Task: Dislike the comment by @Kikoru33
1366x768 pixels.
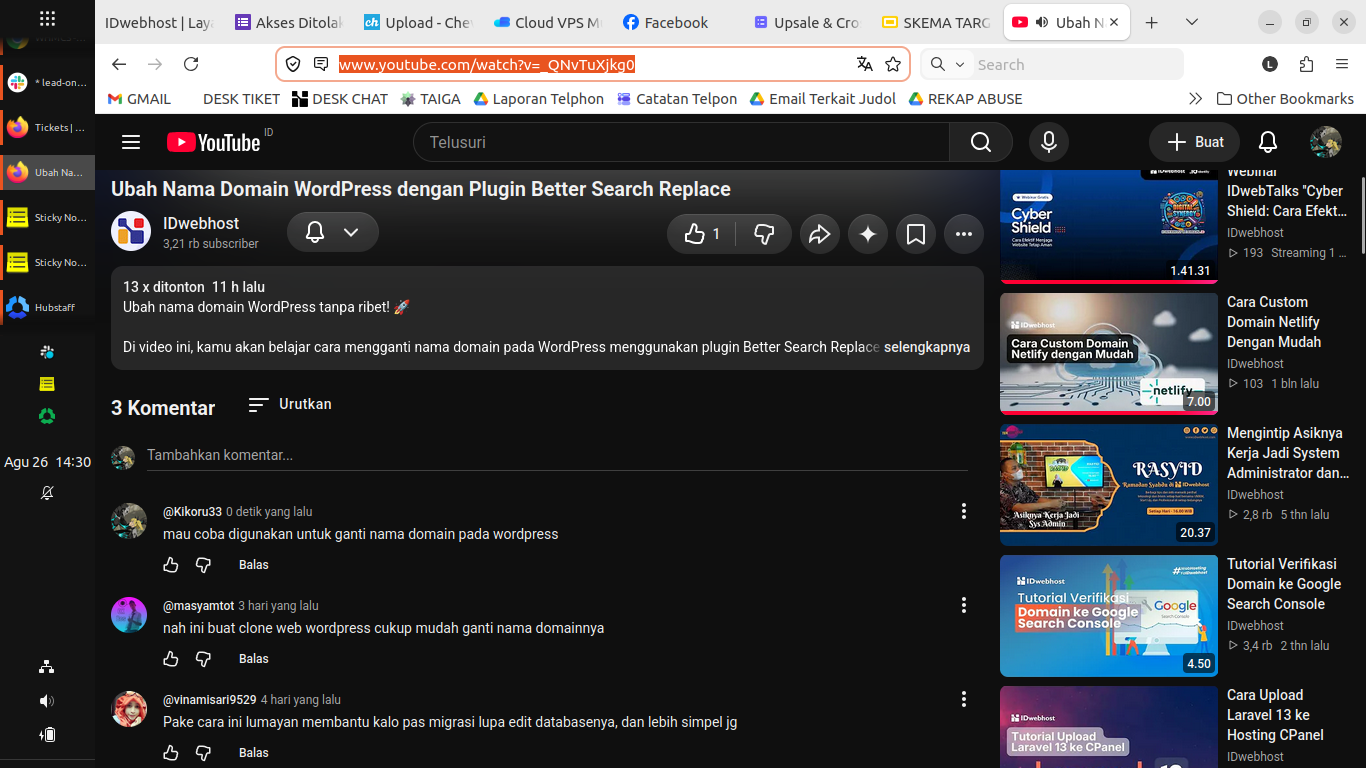Action: pyautogui.click(x=203, y=565)
